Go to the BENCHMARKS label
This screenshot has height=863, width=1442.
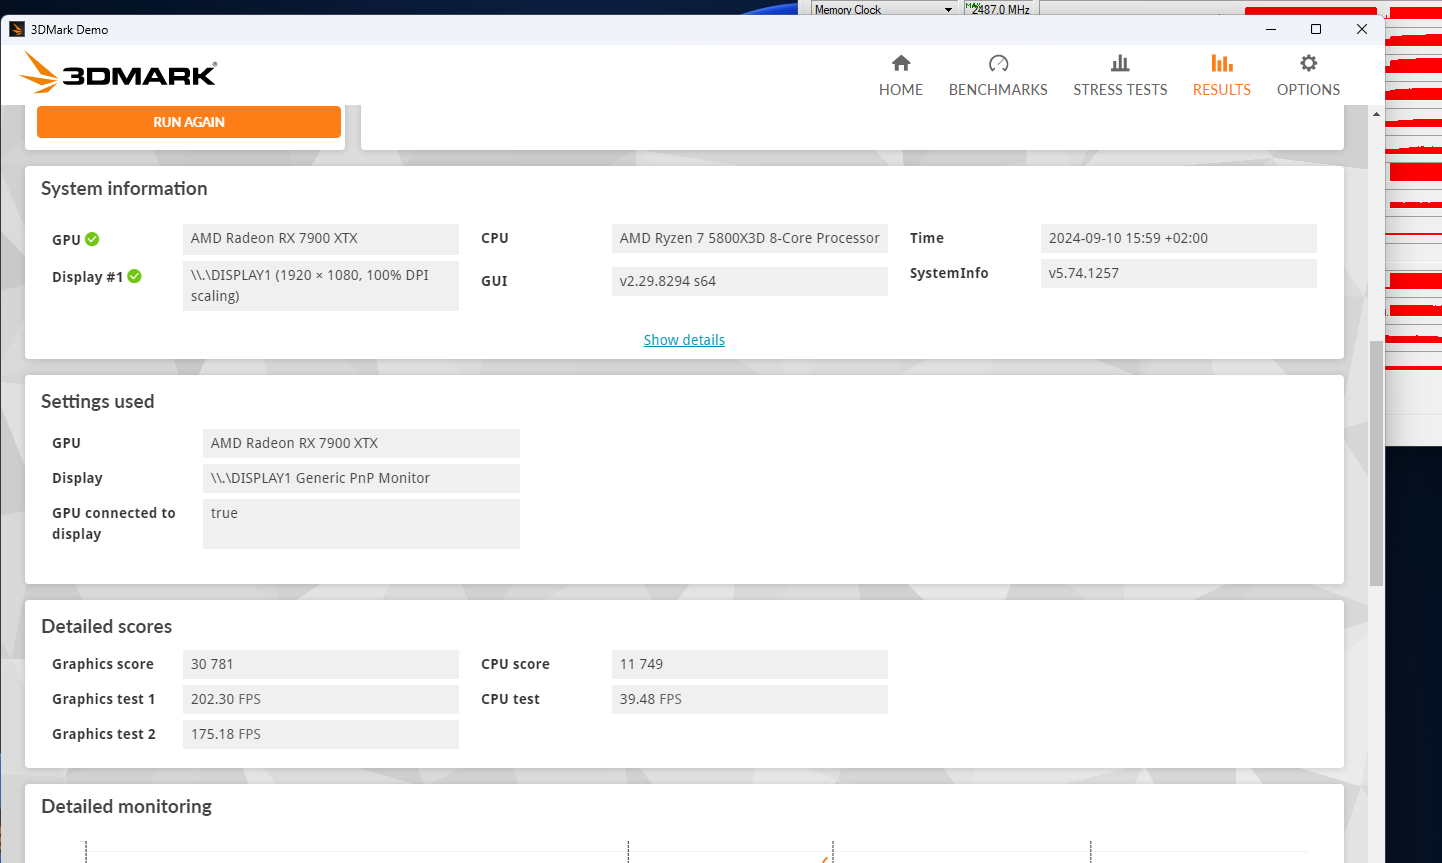pos(998,89)
